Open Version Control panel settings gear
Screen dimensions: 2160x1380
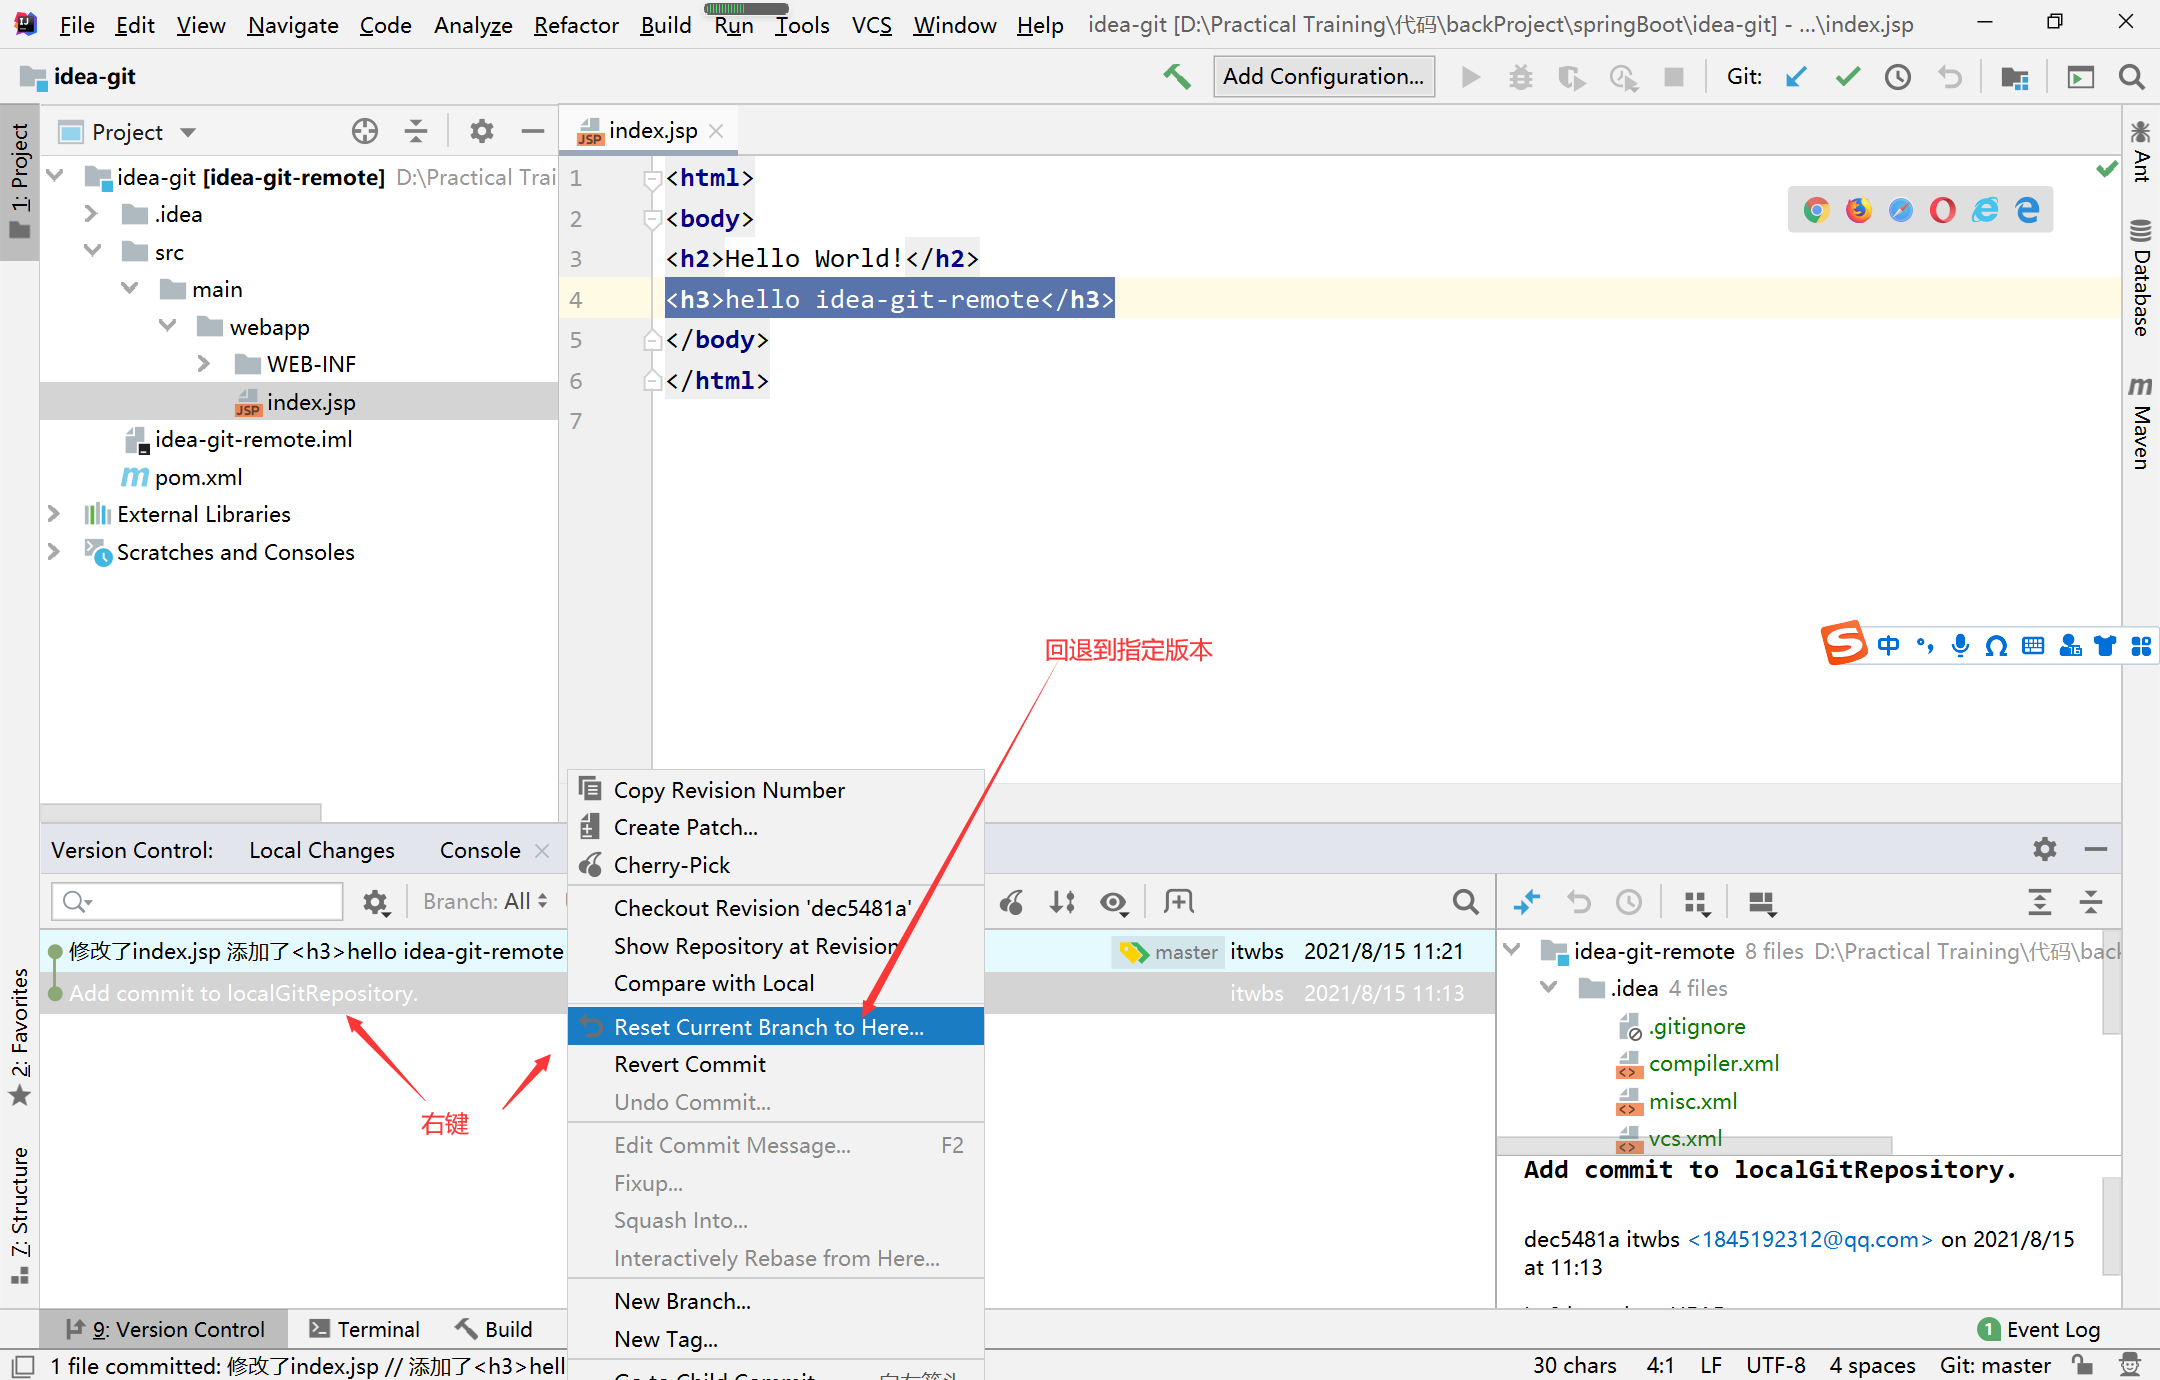click(x=2045, y=849)
